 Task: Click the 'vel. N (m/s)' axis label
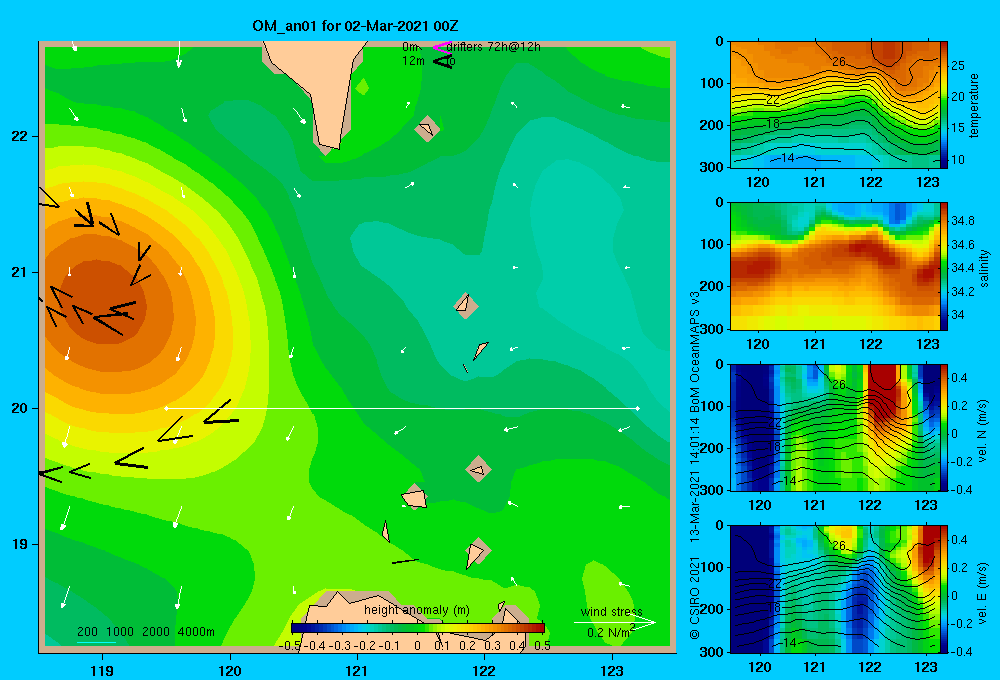click(x=982, y=431)
